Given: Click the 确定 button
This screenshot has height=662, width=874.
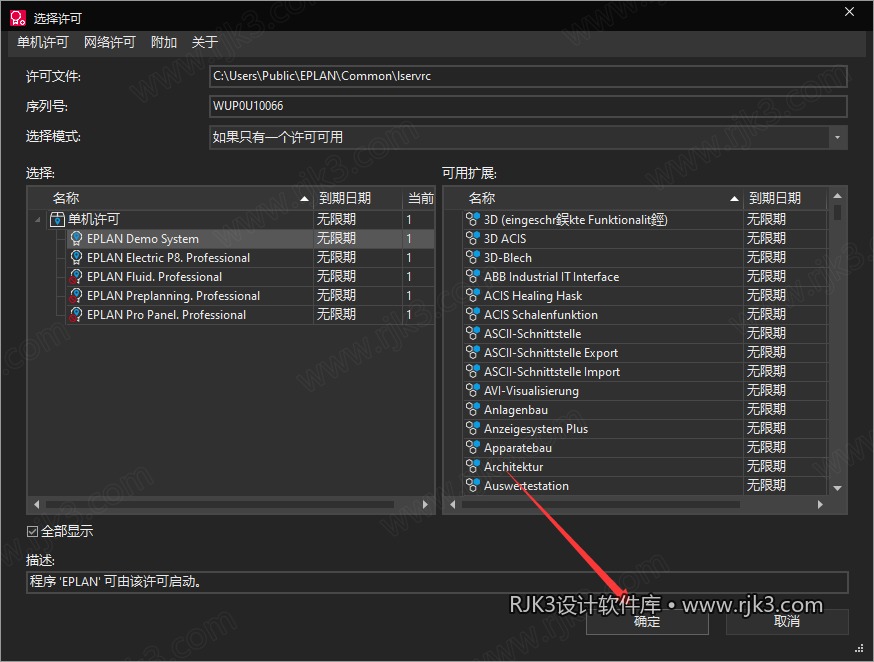Looking at the screenshot, I should [x=647, y=621].
